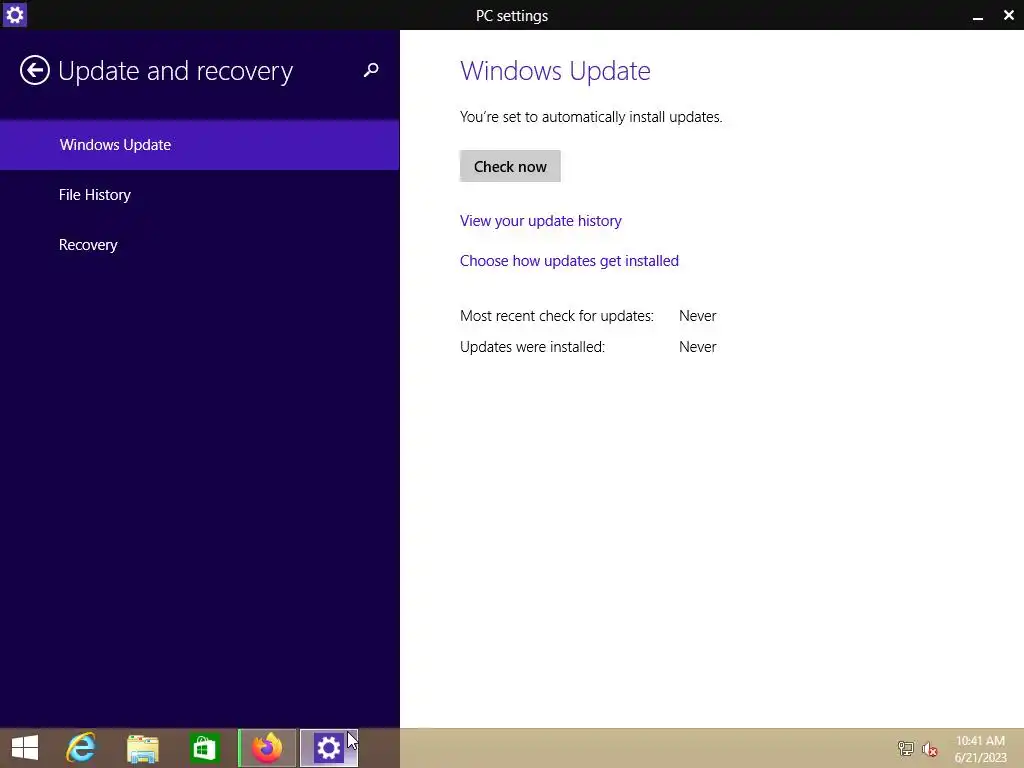1024x768 pixels.
Task: Click the PC settings gear in title bar
Action: [x=14, y=14]
